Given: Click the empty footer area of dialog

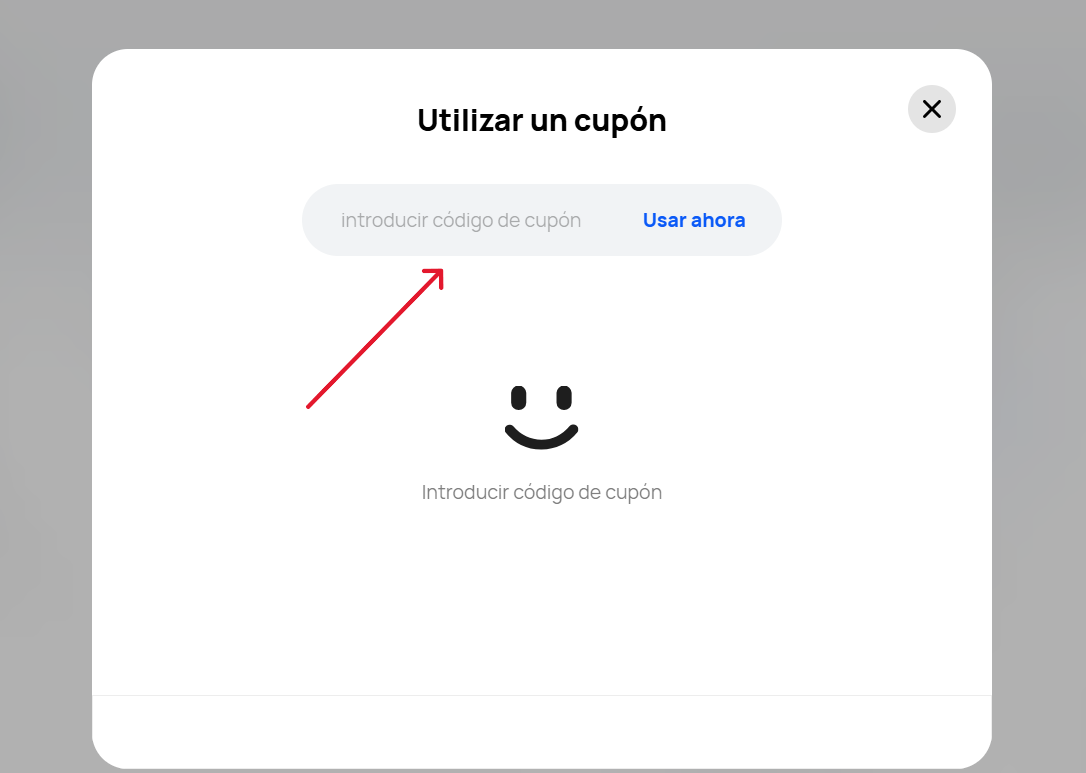Looking at the screenshot, I should pyautogui.click(x=541, y=730).
